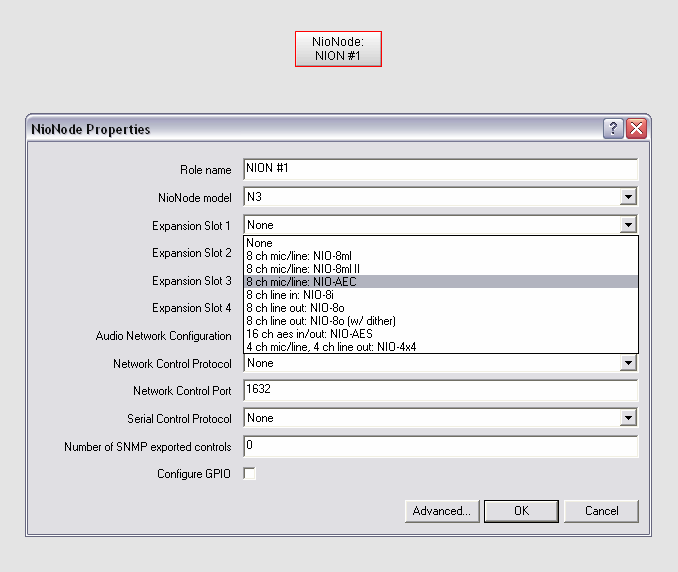Select 8 ch mic/line: NIO-8ml option
The height and width of the screenshot is (572, 678).
(298, 256)
